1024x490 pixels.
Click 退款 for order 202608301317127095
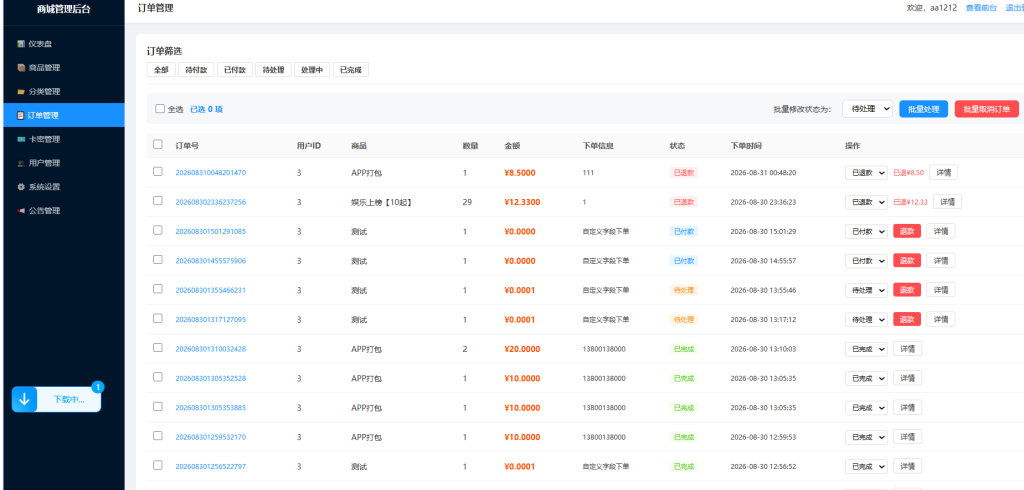(907, 319)
